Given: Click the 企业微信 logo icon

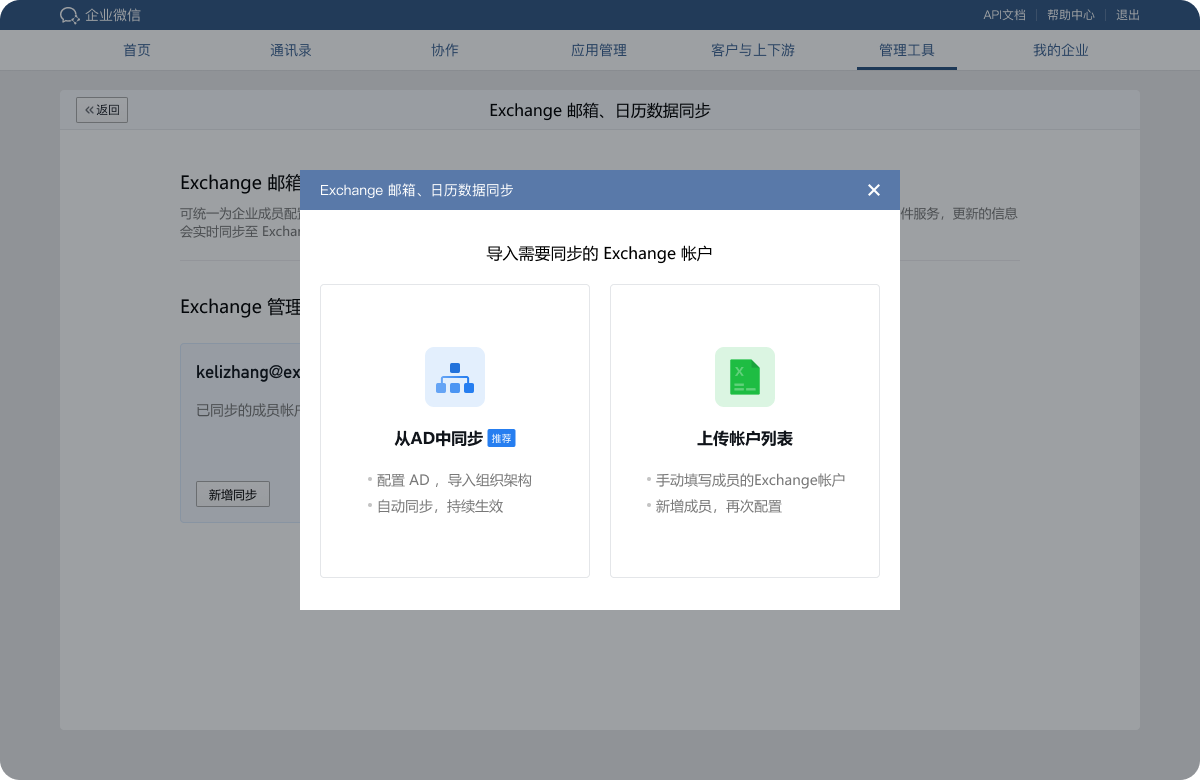Looking at the screenshot, I should point(69,15).
